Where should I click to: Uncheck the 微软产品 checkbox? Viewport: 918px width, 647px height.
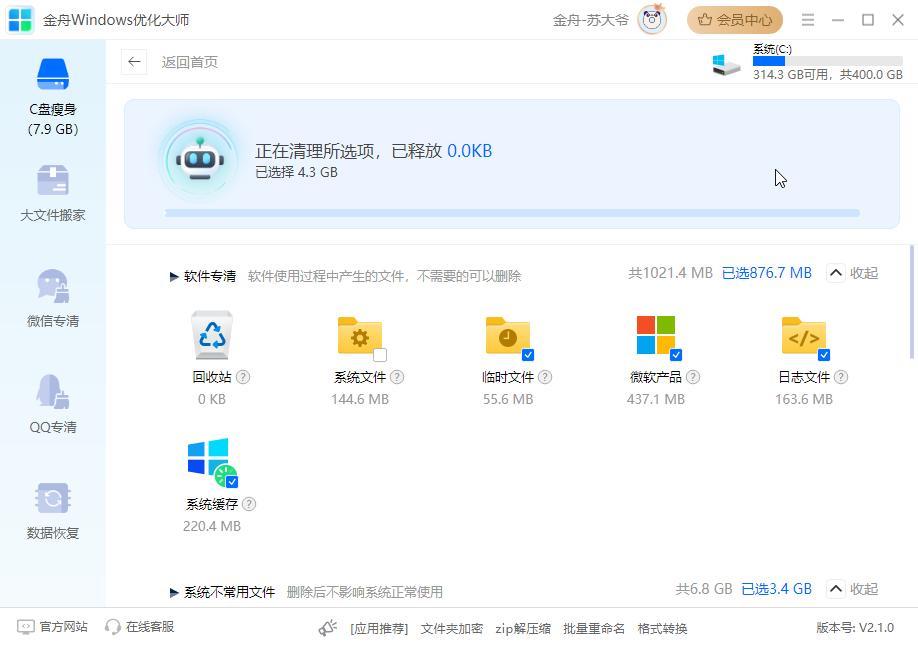(x=676, y=355)
